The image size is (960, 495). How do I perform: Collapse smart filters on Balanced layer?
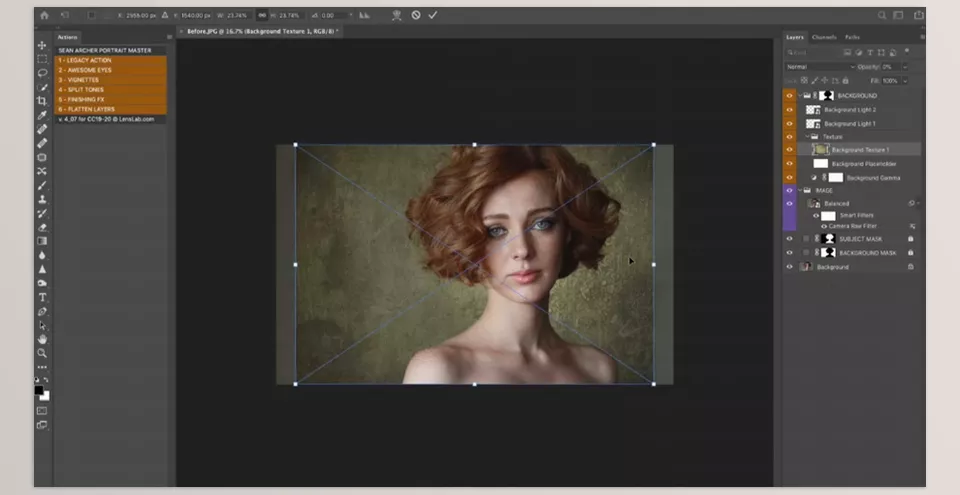(x=916, y=203)
